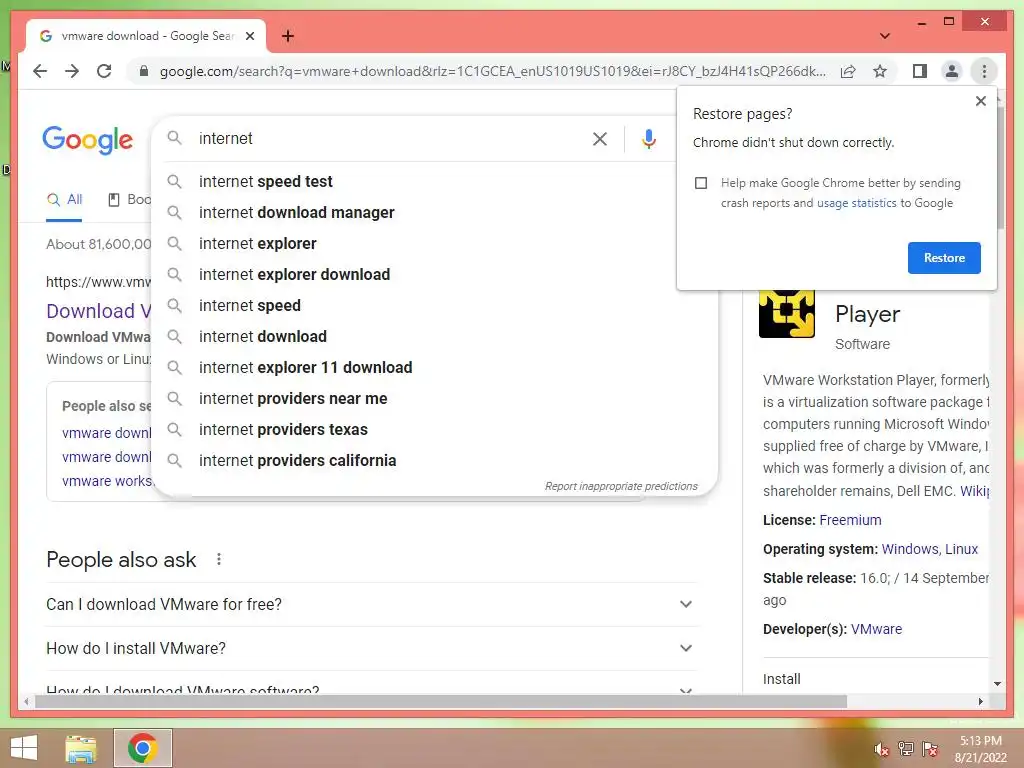This screenshot has width=1024, height=768.
Task: Choose internet explorer 11 download
Action: (x=434, y=368)
